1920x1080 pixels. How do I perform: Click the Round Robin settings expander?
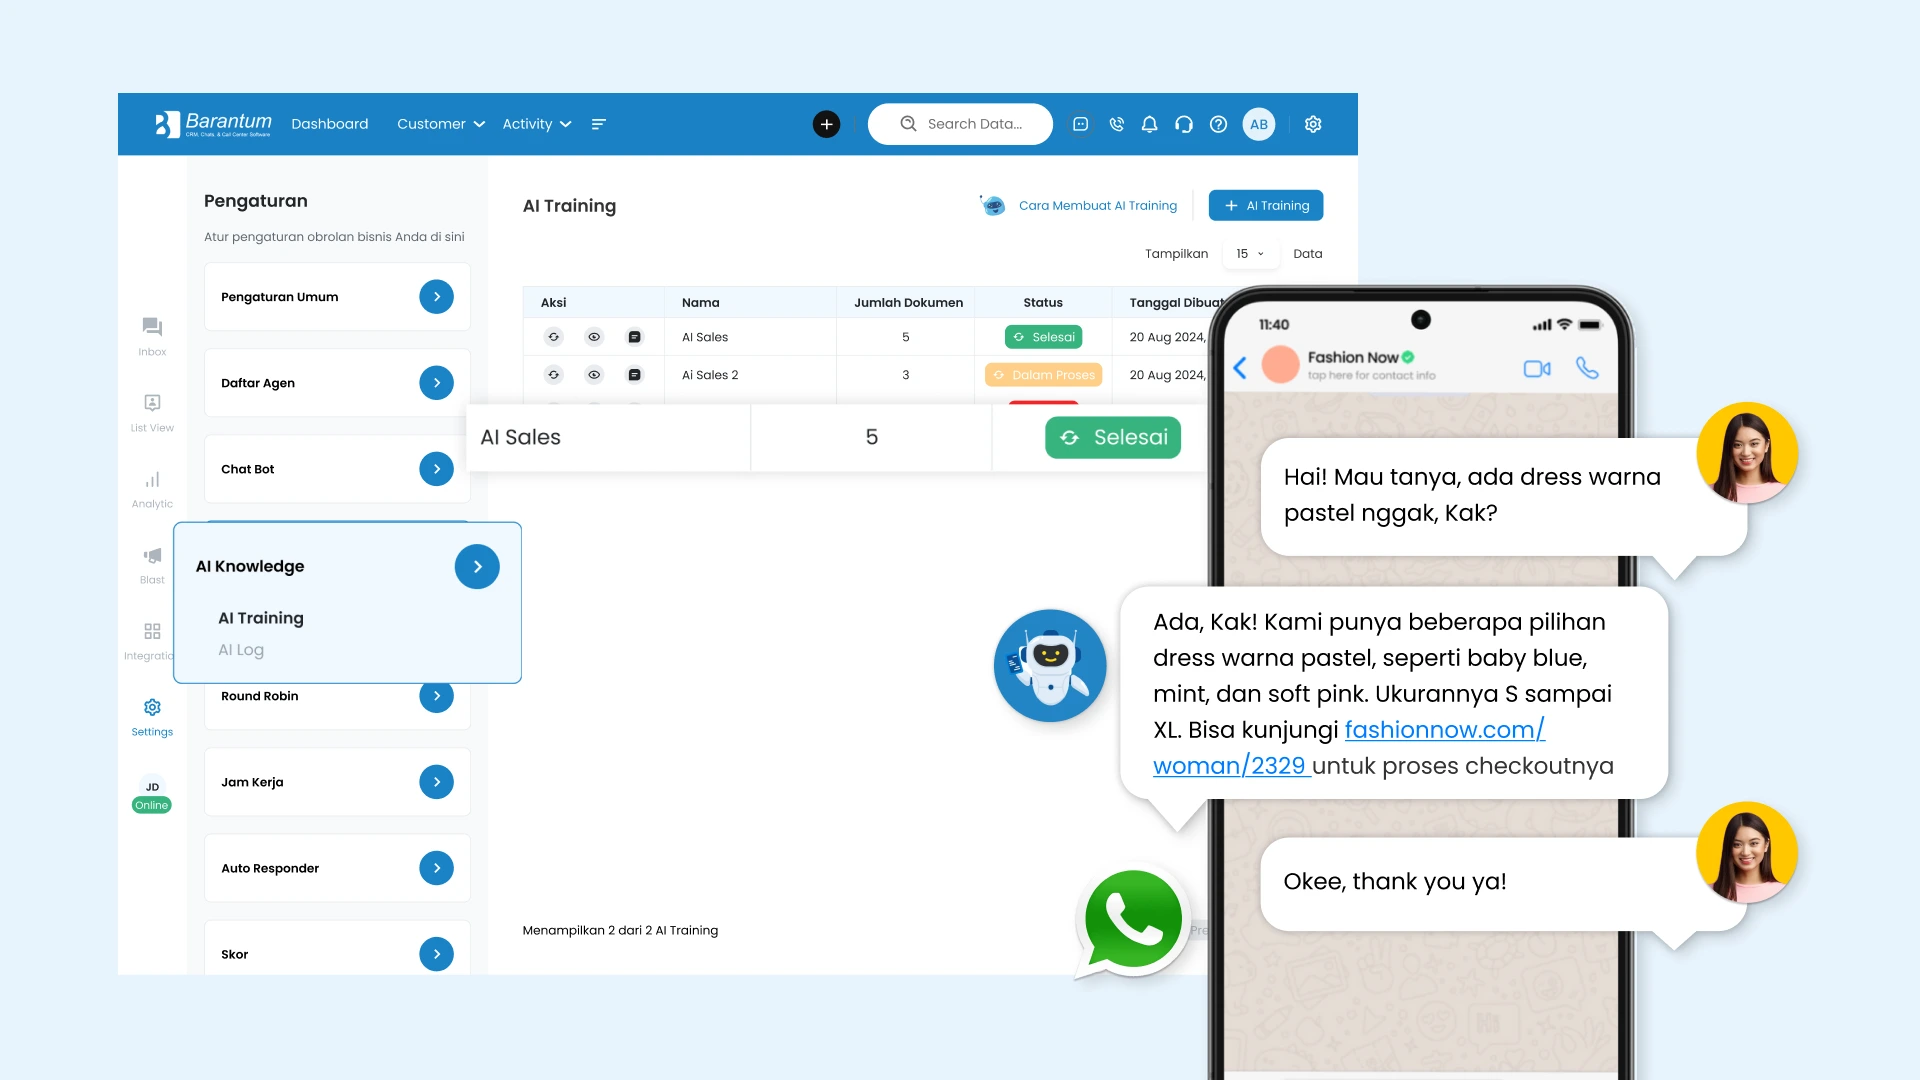(438, 695)
